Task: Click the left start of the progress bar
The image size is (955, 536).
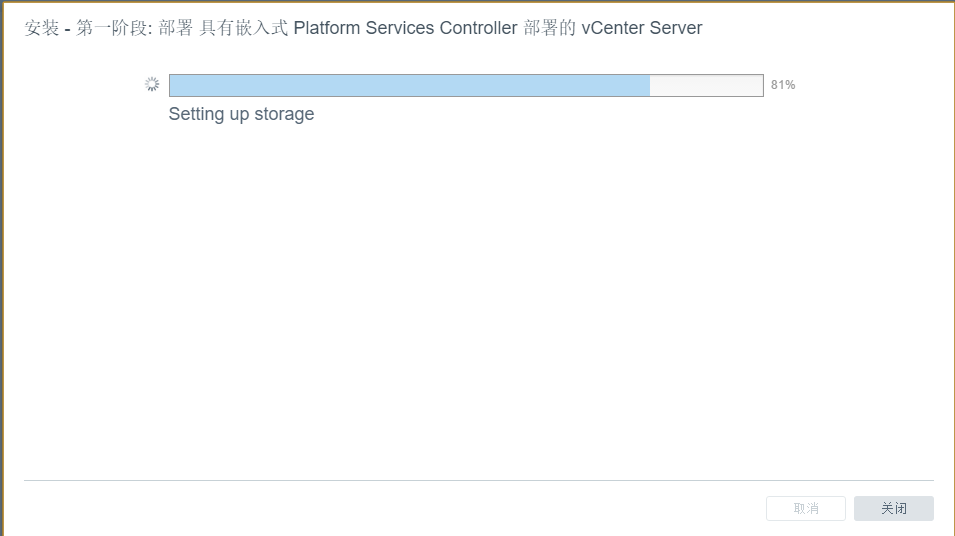Action: click(173, 86)
